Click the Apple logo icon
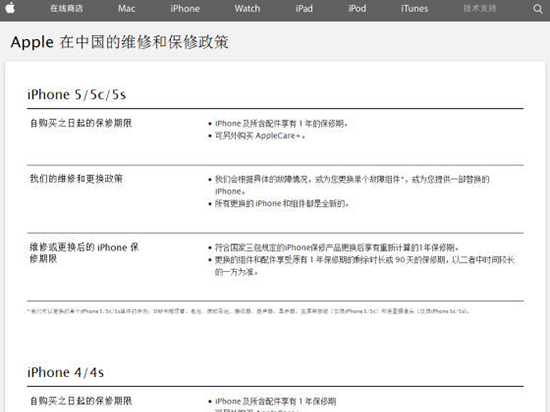Viewport: 550px width, 412px height. (11, 8)
